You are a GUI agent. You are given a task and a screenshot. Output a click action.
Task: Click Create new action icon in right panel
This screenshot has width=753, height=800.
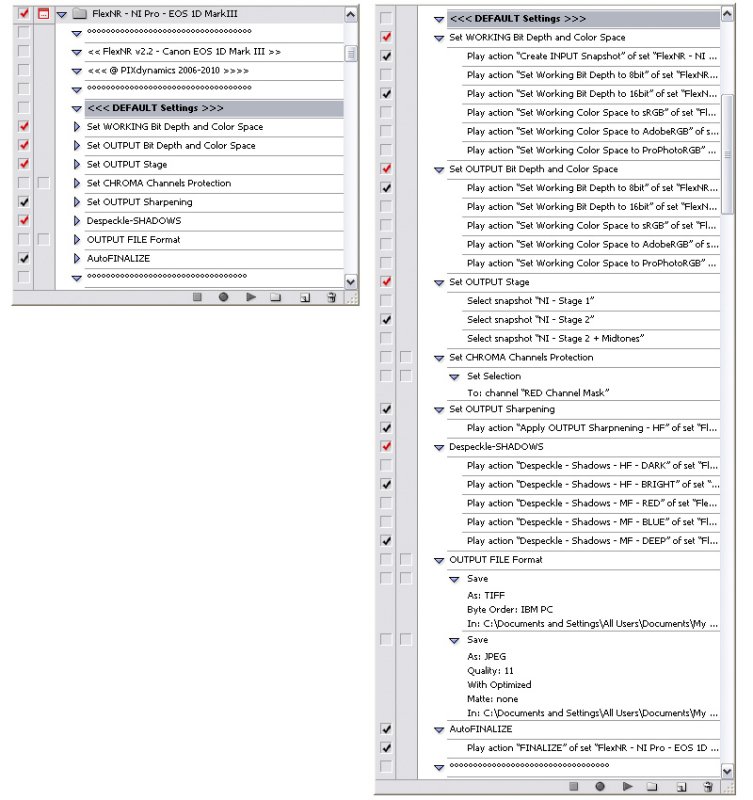point(681,787)
